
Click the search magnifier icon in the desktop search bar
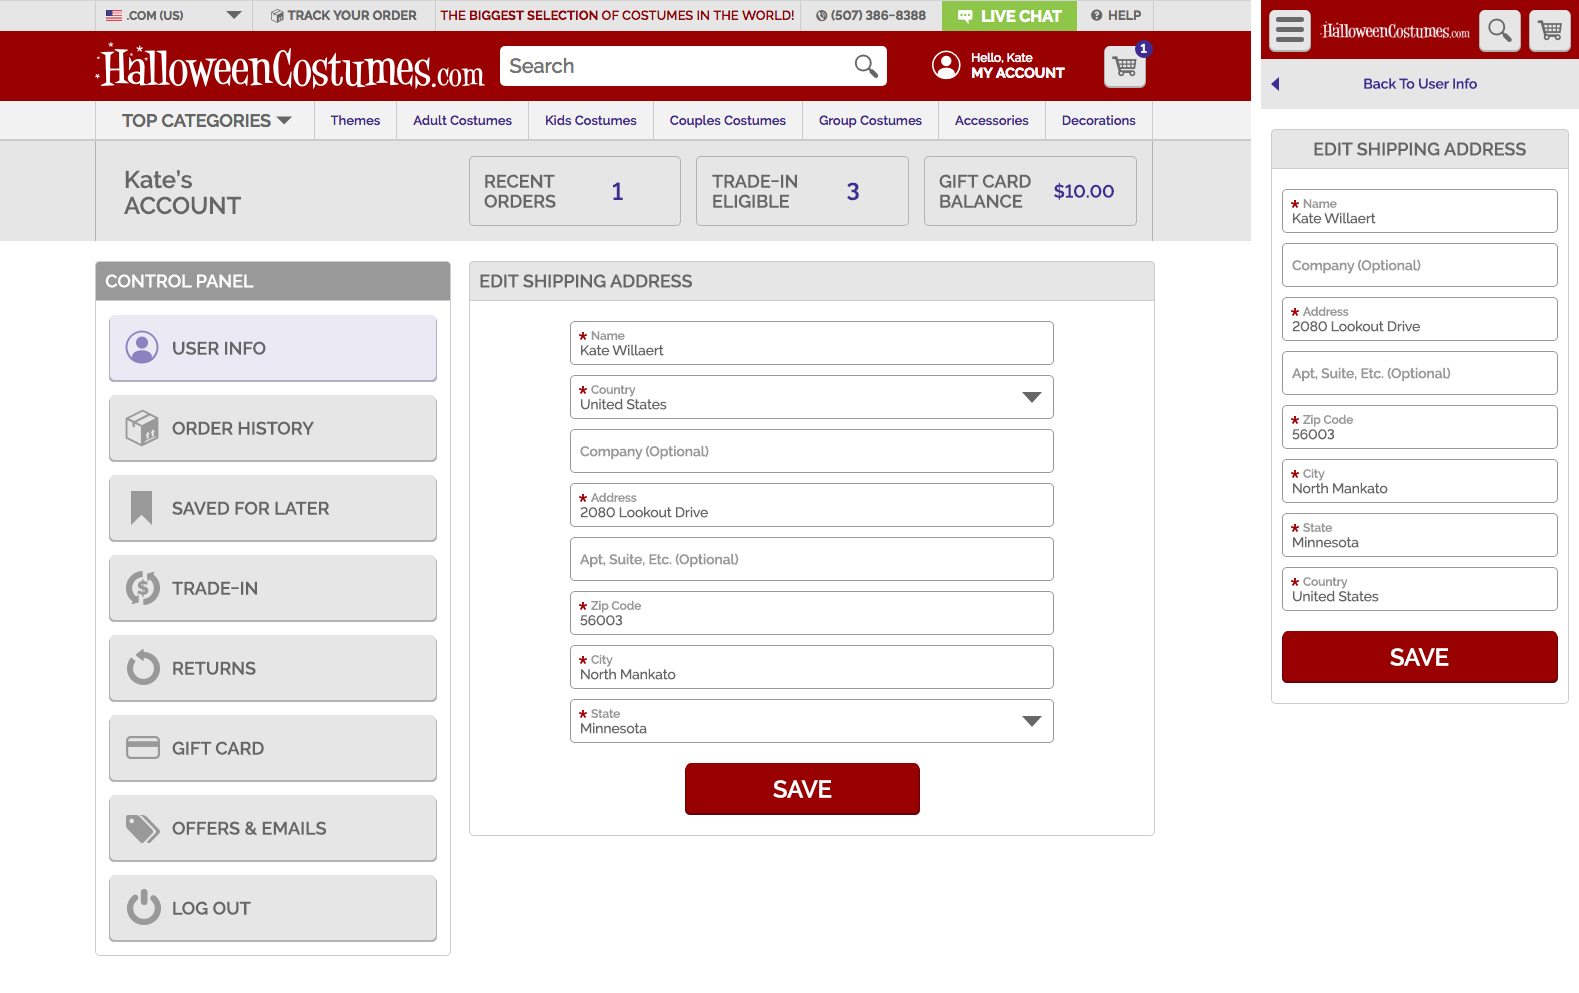click(866, 66)
